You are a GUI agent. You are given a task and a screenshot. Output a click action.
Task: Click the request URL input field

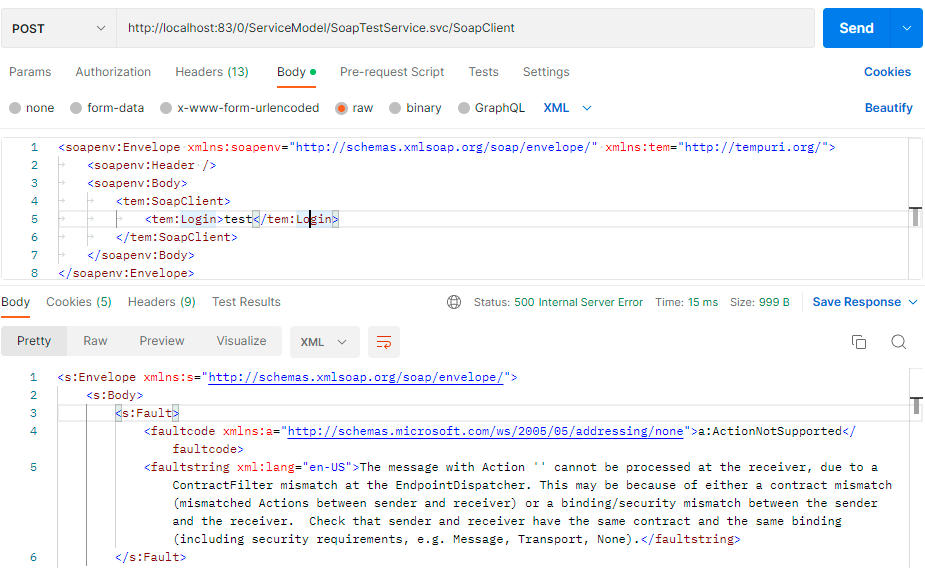(465, 28)
